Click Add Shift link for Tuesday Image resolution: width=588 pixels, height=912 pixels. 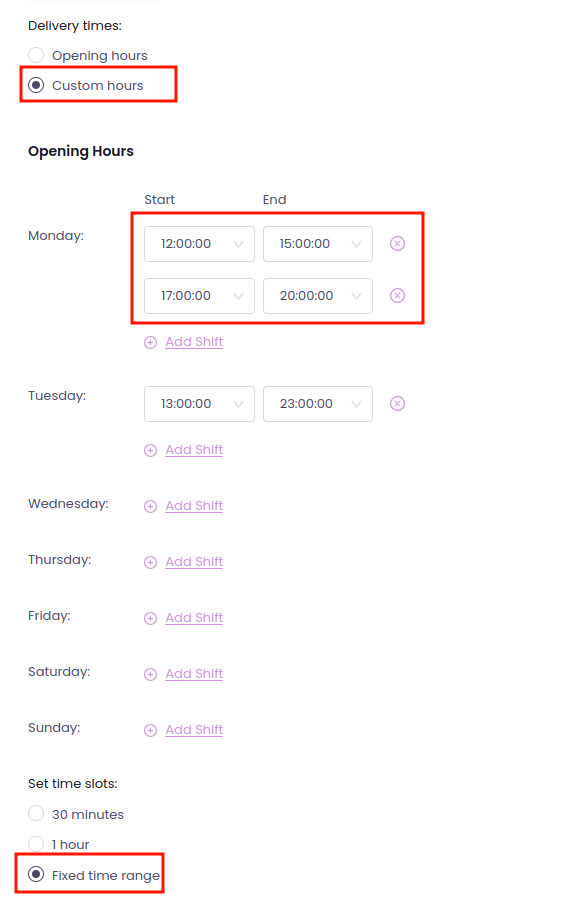pyautogui.click(x=194, y=450)
